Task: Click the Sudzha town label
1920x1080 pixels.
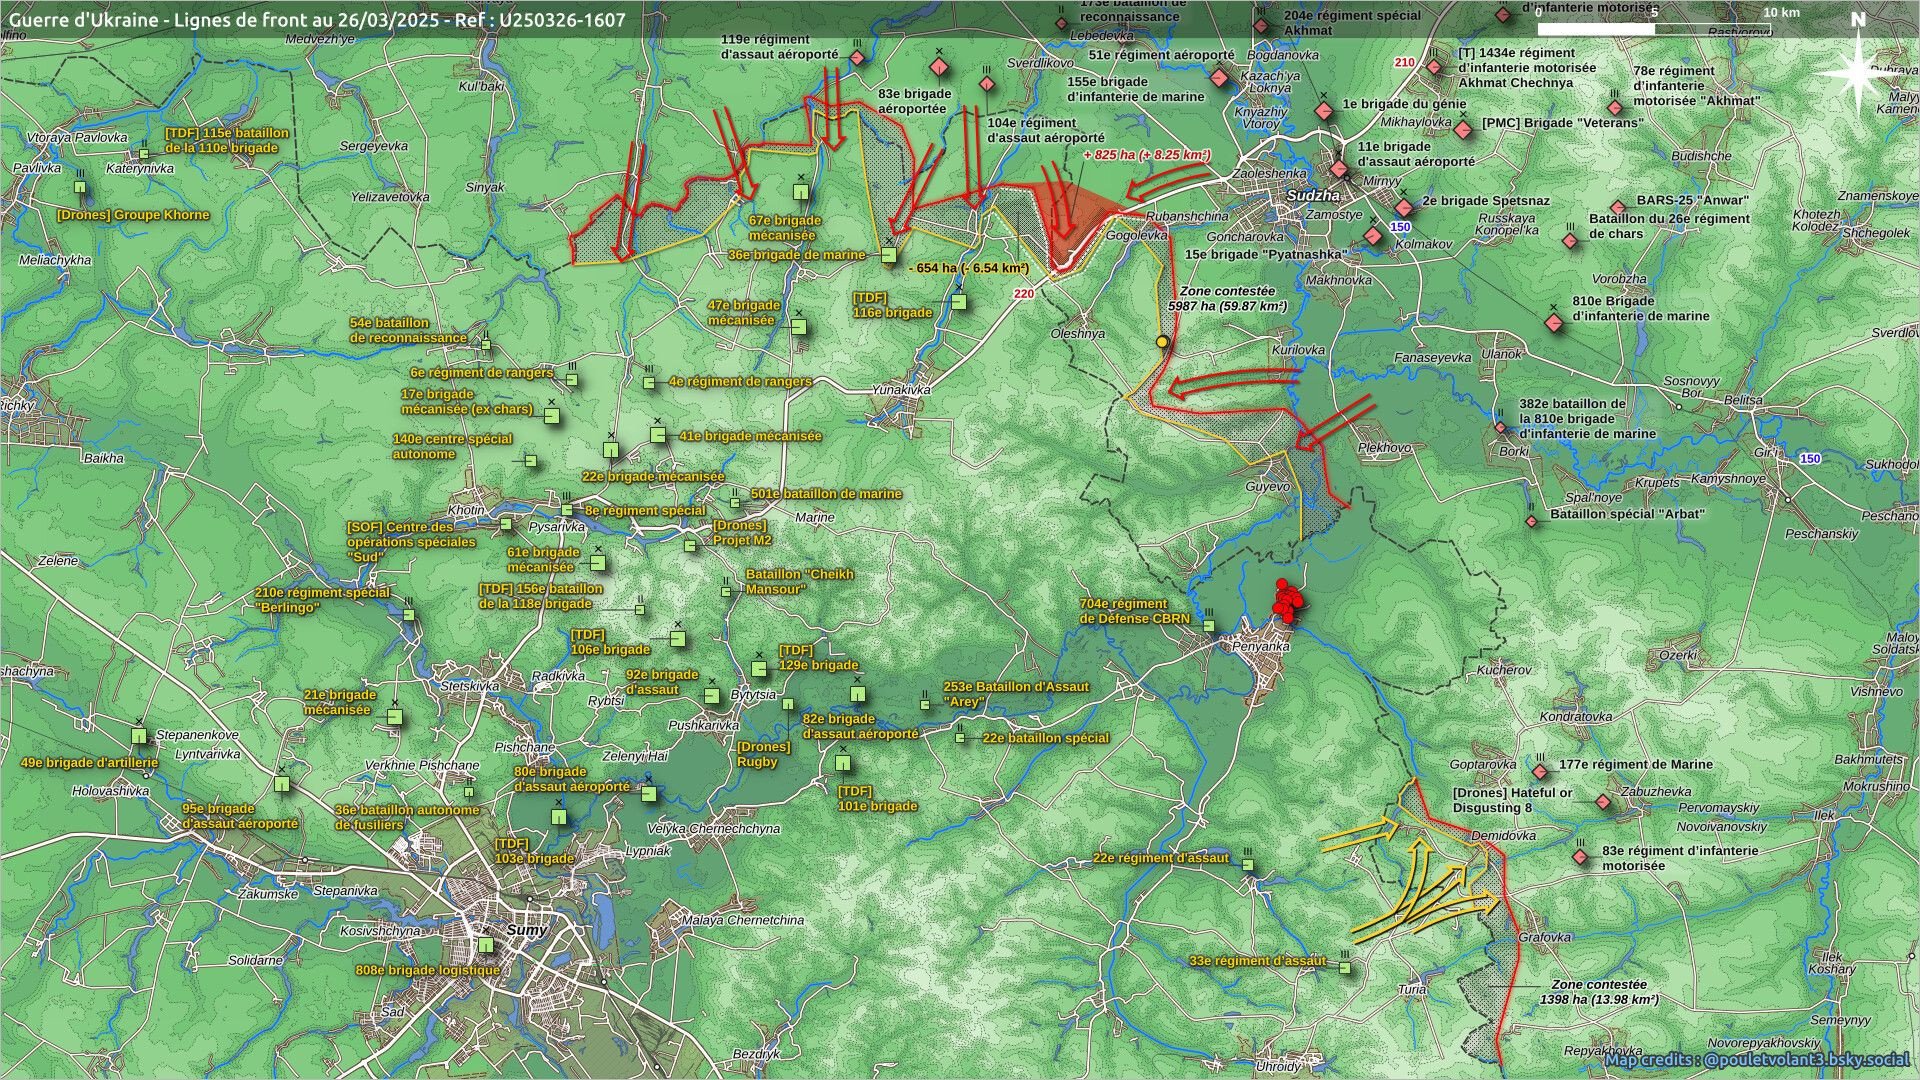Action: click(x=1313, y=196)
